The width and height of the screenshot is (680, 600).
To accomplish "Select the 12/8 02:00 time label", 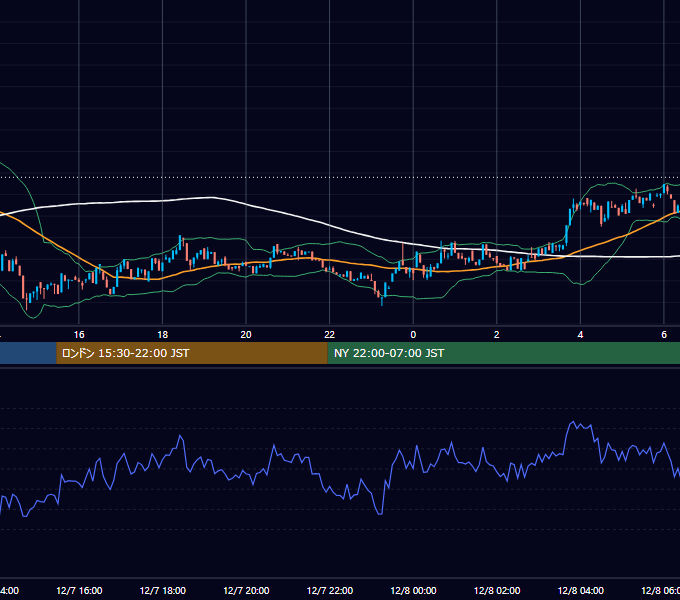I will [497, 590].
